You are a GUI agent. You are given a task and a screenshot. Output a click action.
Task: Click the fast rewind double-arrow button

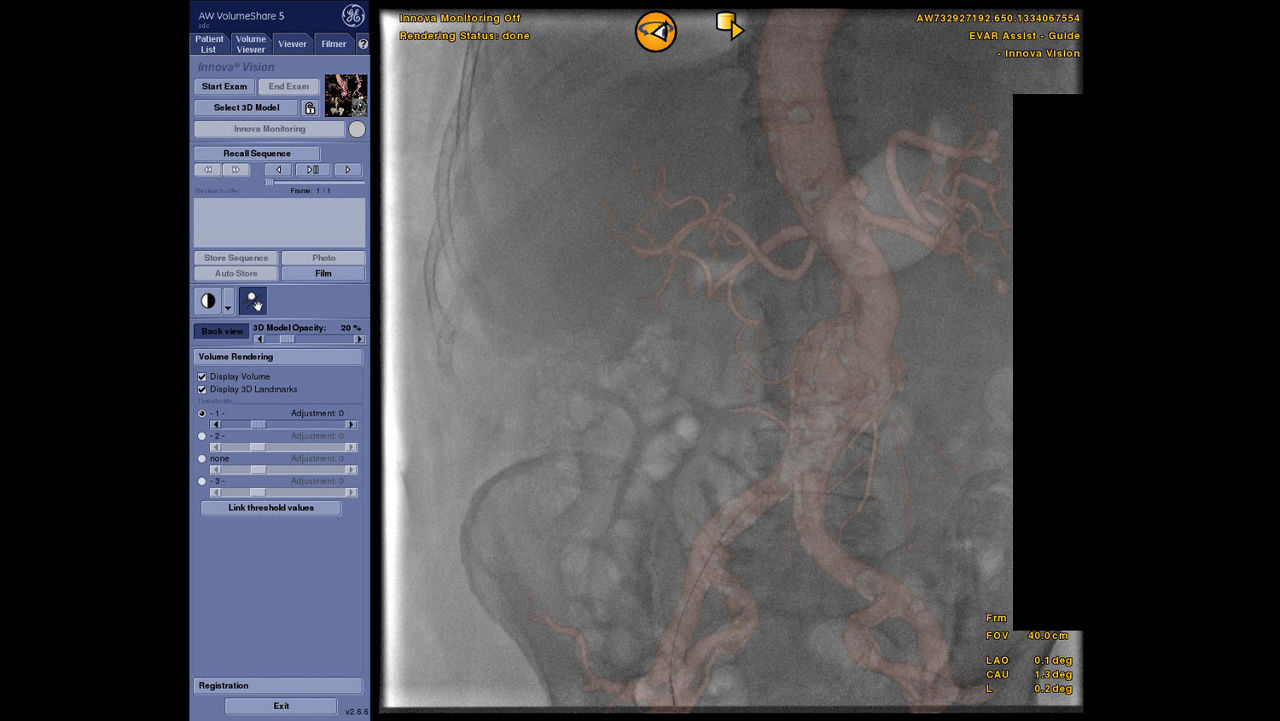coord(208,170)
